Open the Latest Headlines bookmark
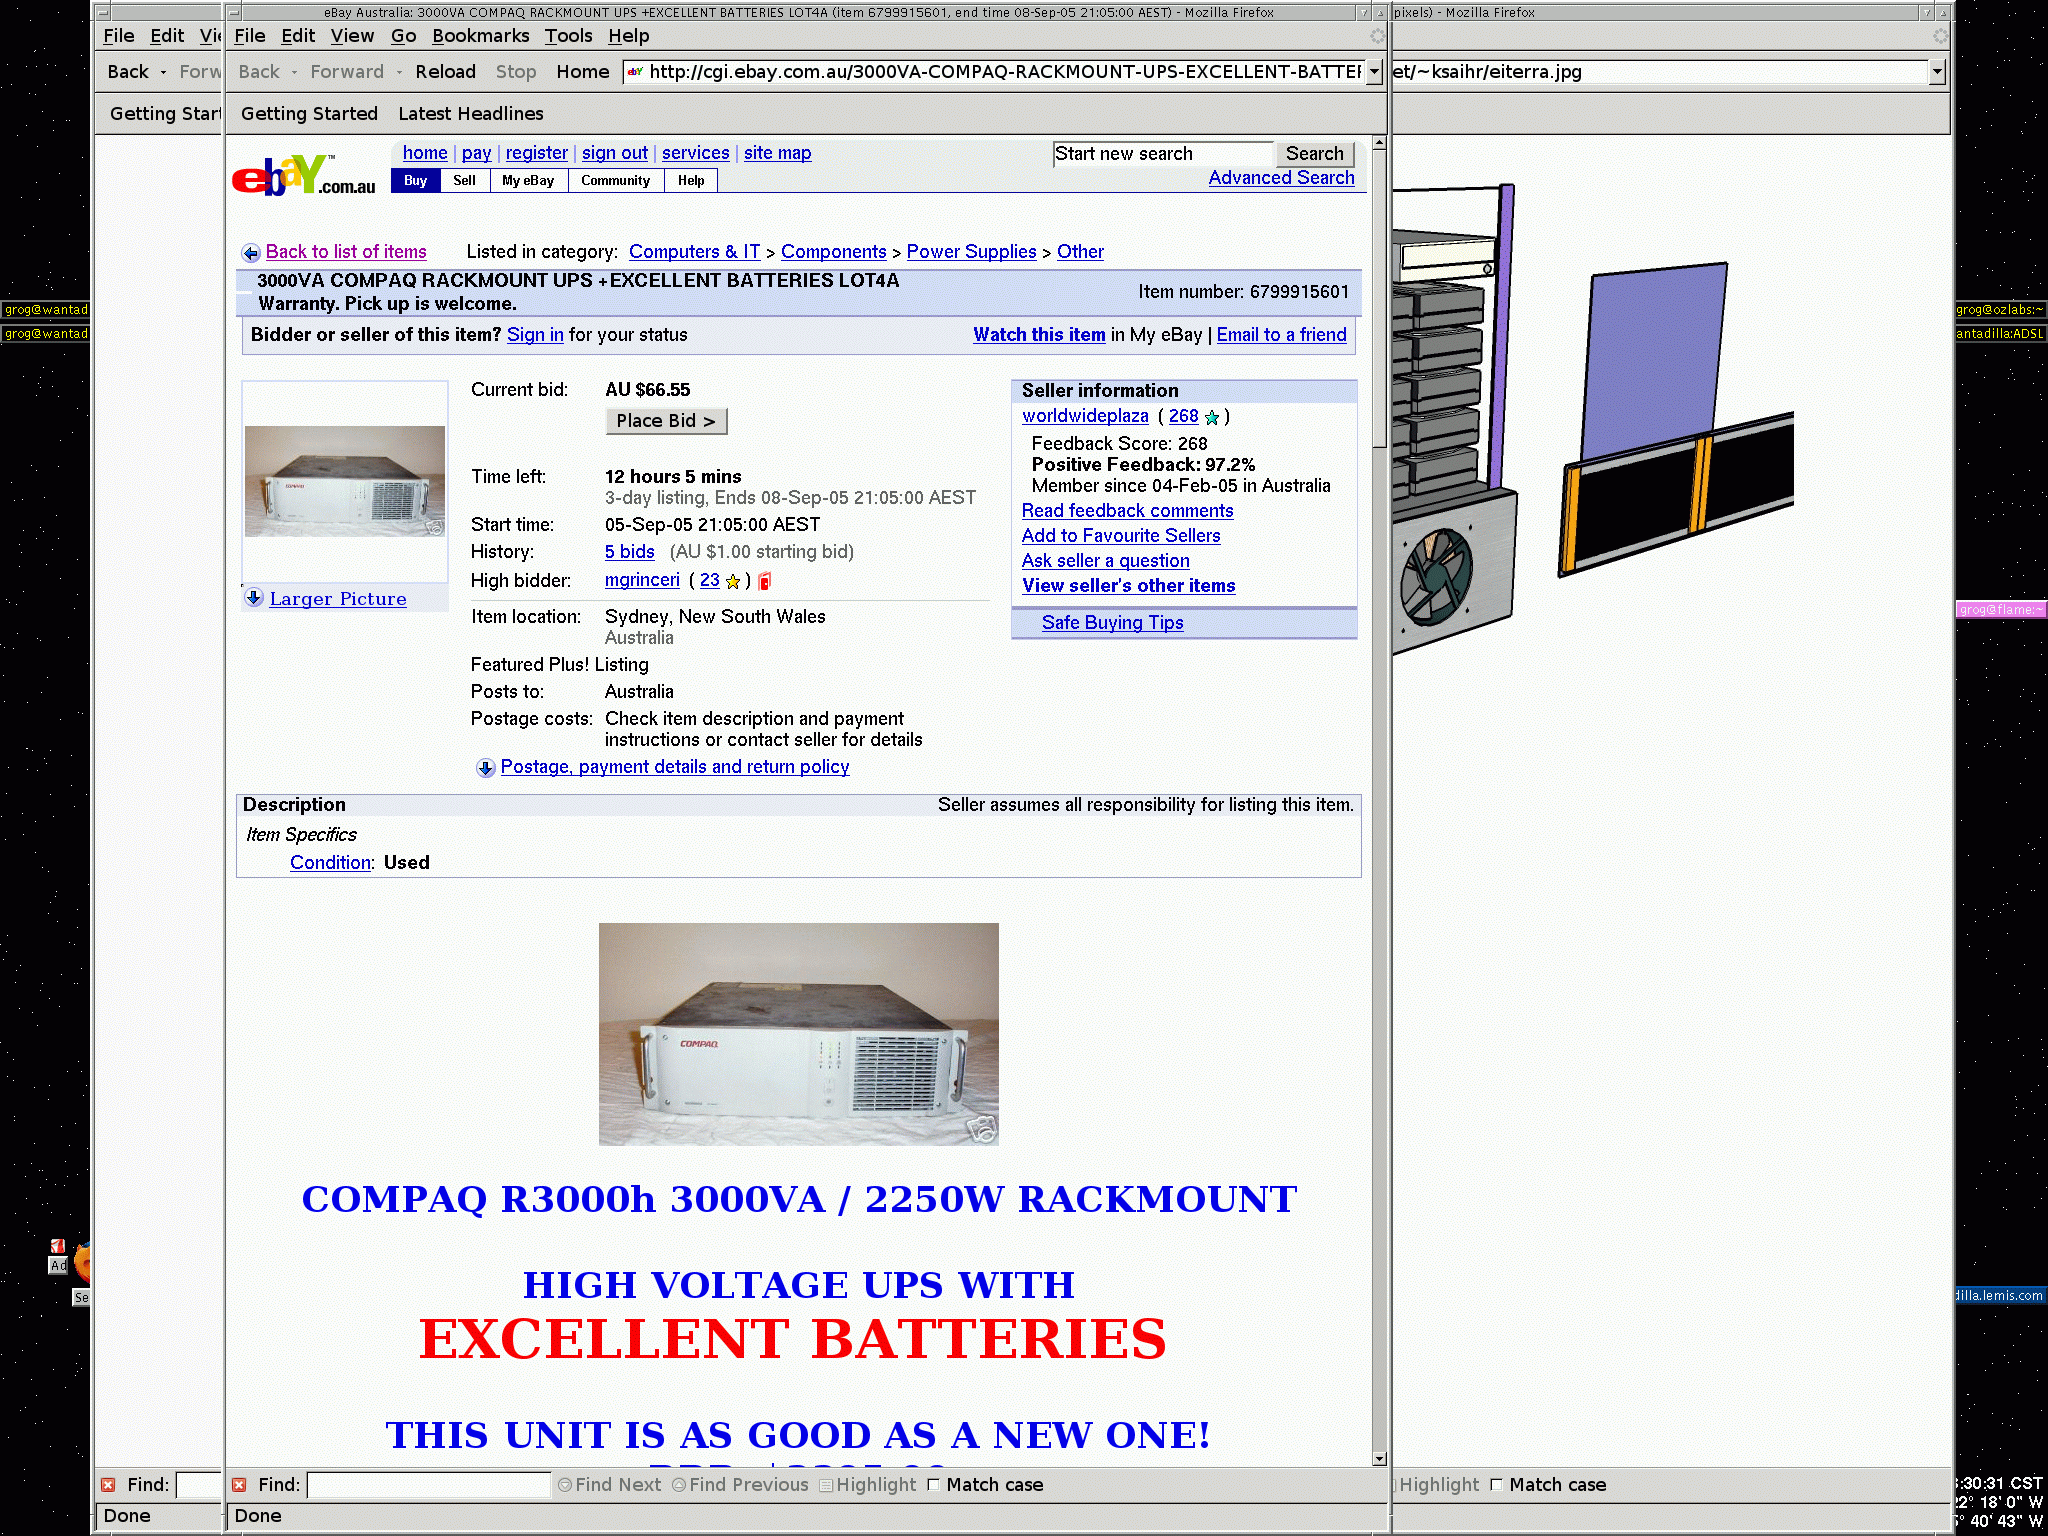The height and width of the screenshot is (1536, 2048). [x=471, y=114]
